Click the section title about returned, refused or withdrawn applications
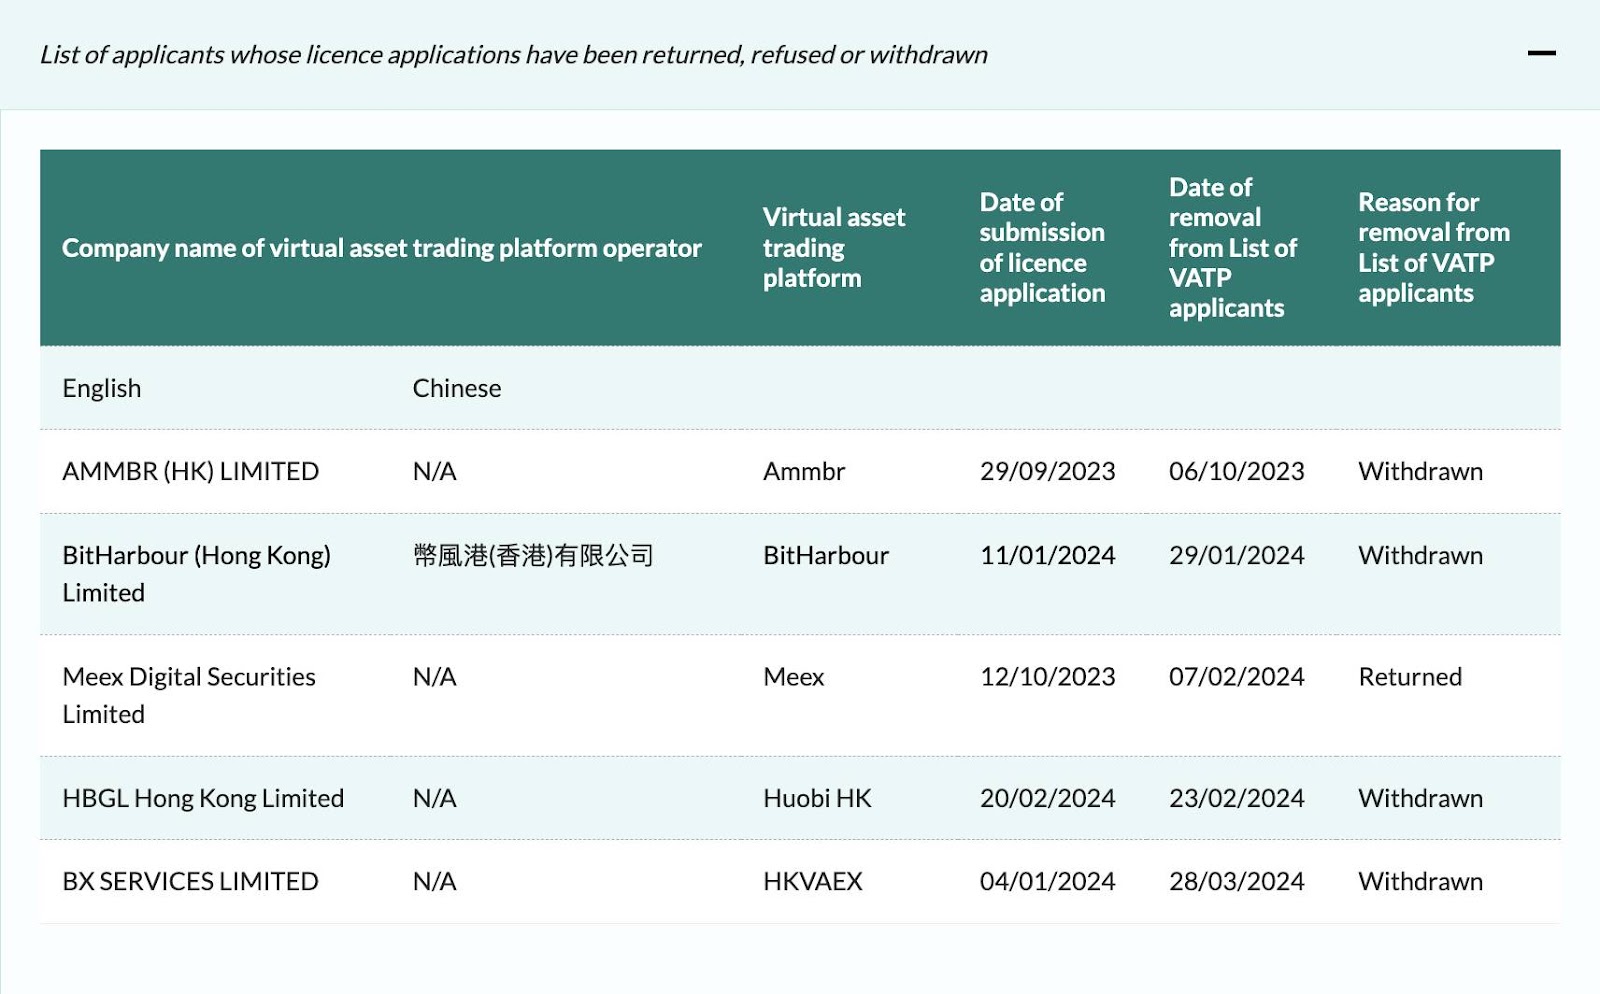 point(513,54)
